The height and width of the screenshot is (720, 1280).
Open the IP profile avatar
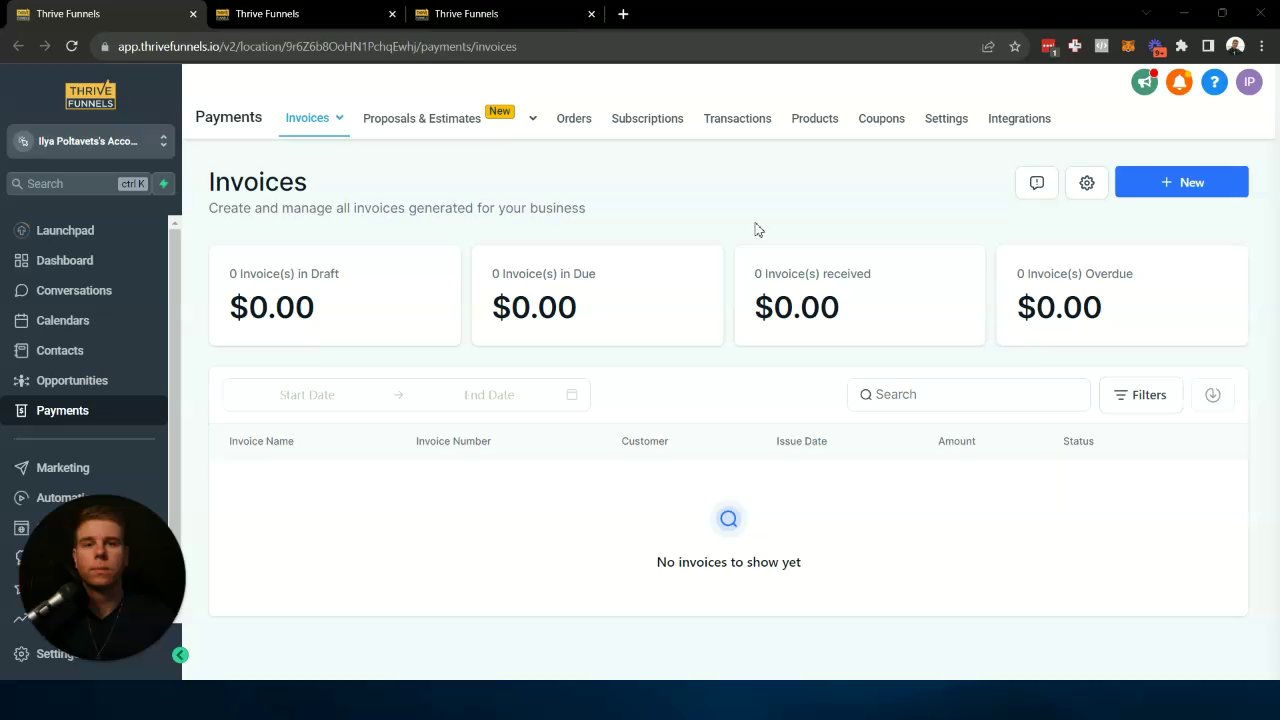tap(1249, 83)
